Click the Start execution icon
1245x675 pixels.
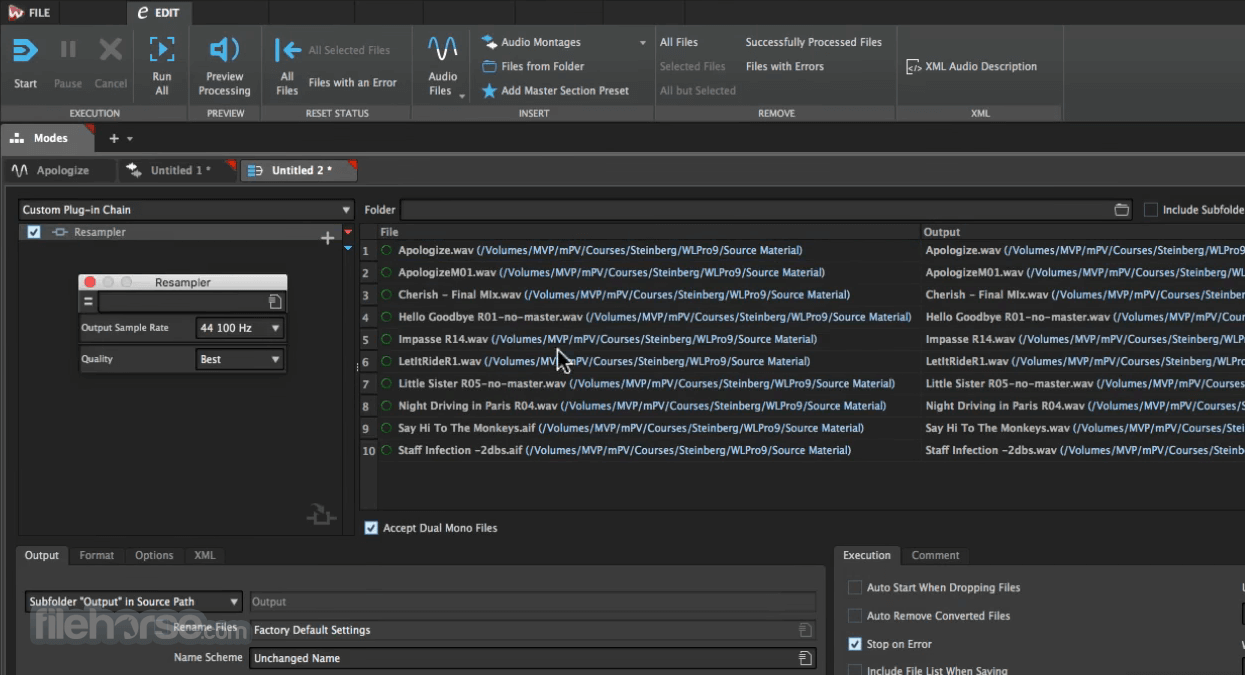tap(25, 49)
